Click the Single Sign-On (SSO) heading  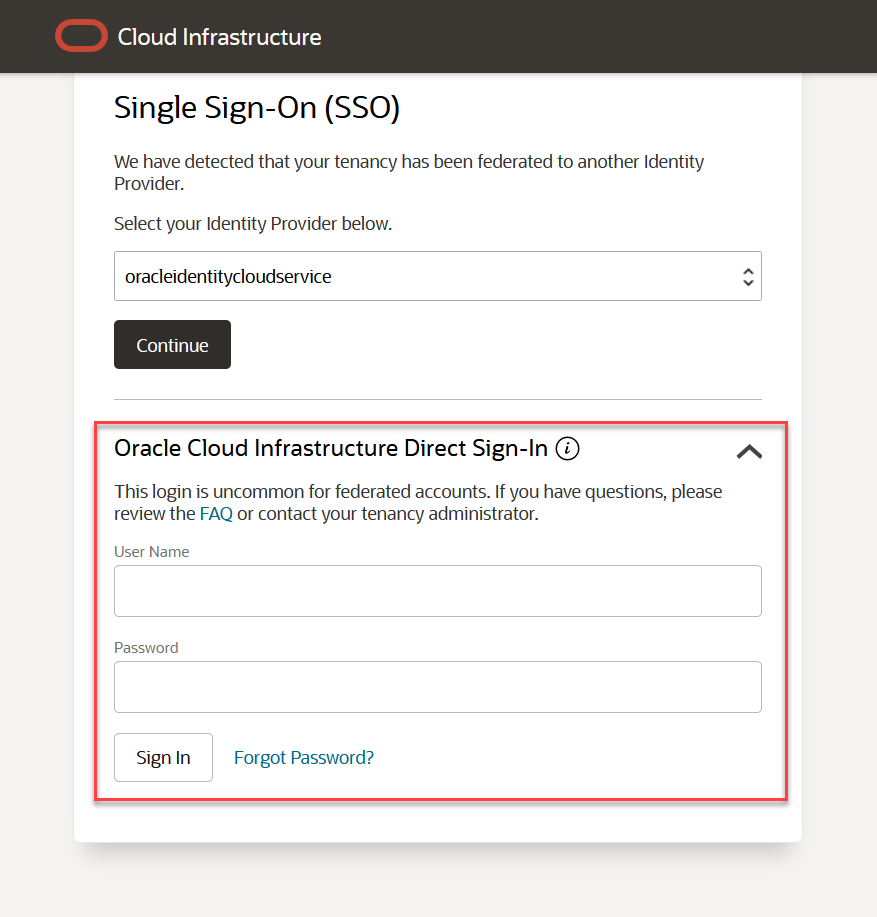coord(257,108)
